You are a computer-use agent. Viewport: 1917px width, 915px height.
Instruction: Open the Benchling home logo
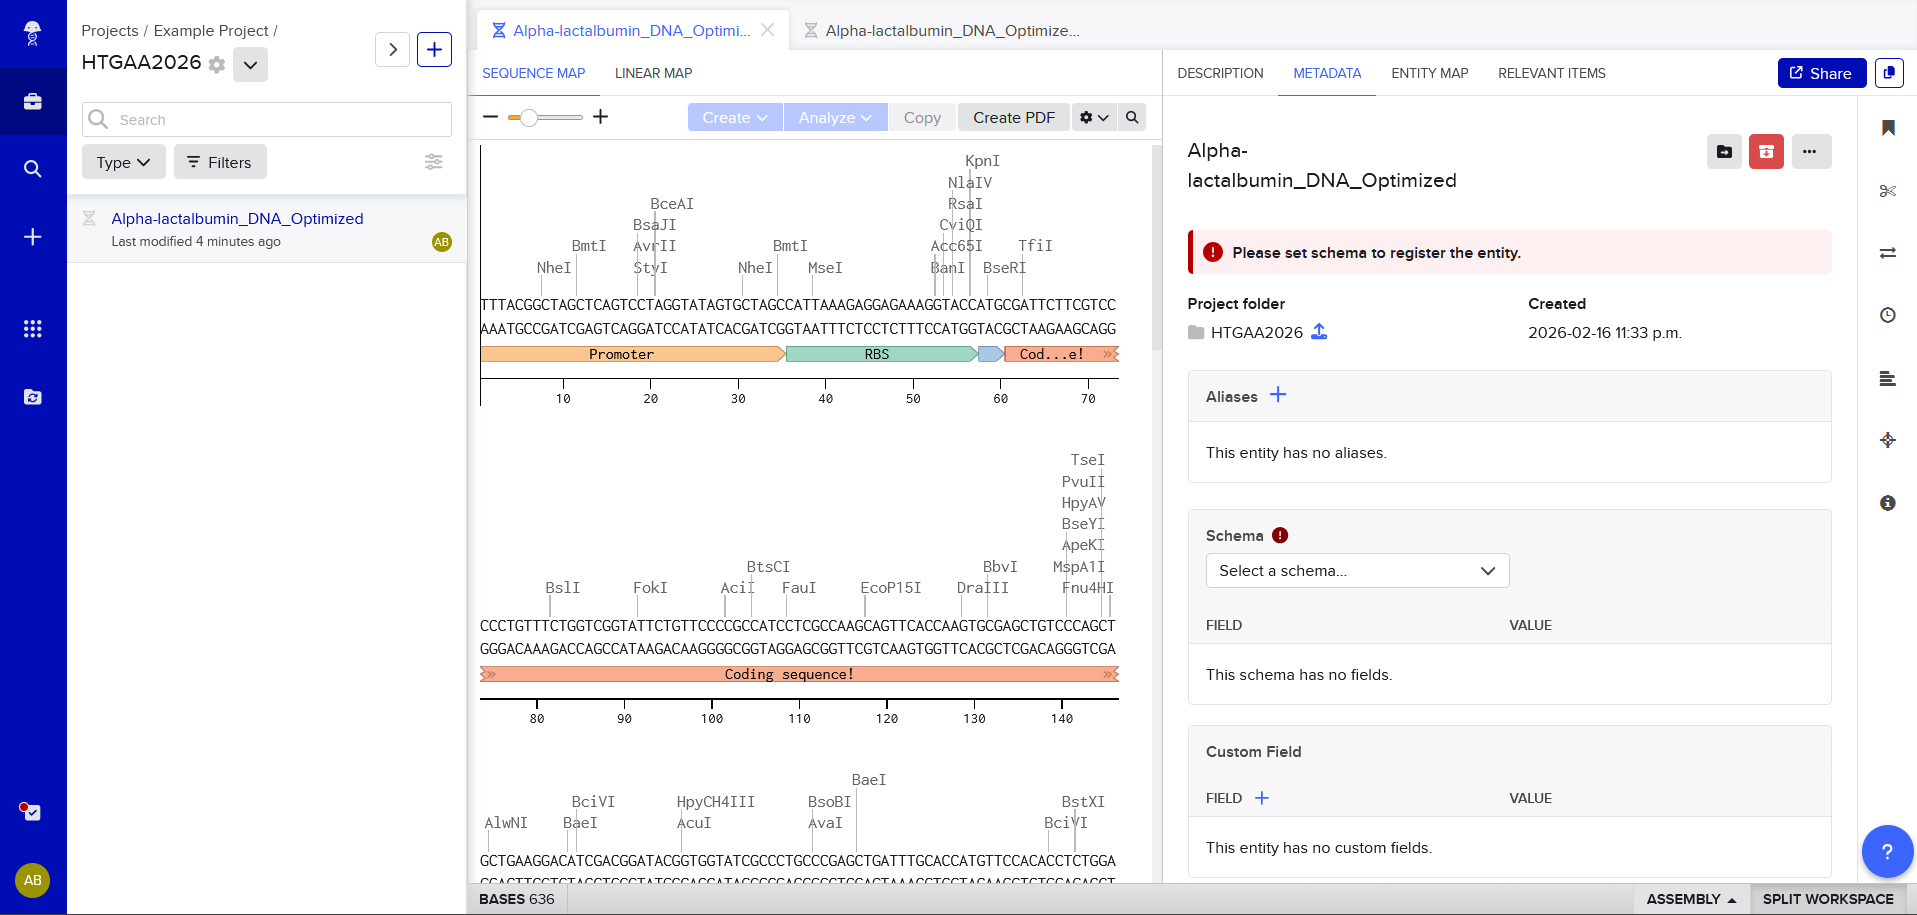(x=32, y=33)
